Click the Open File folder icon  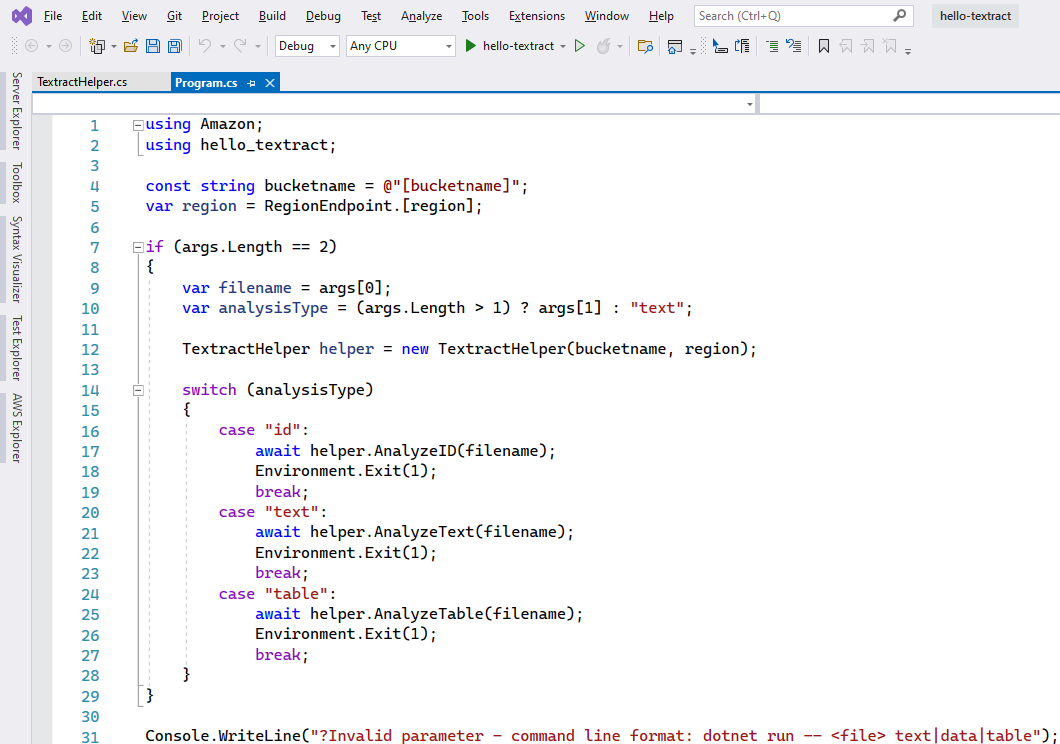(x=131, y=46)
